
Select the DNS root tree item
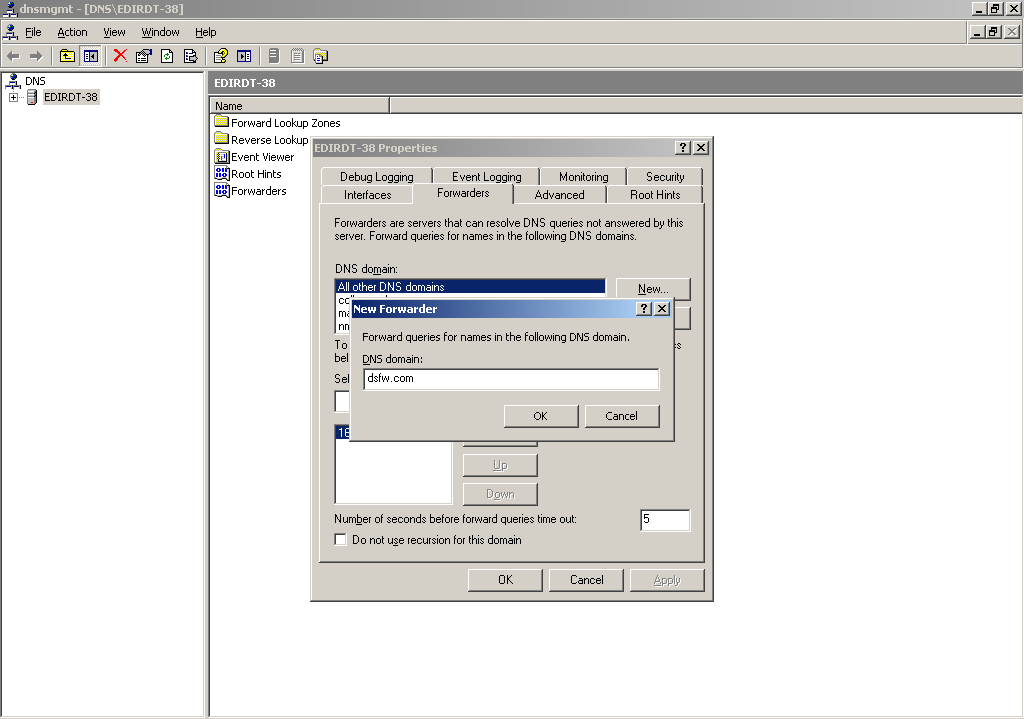pos(34,81)
